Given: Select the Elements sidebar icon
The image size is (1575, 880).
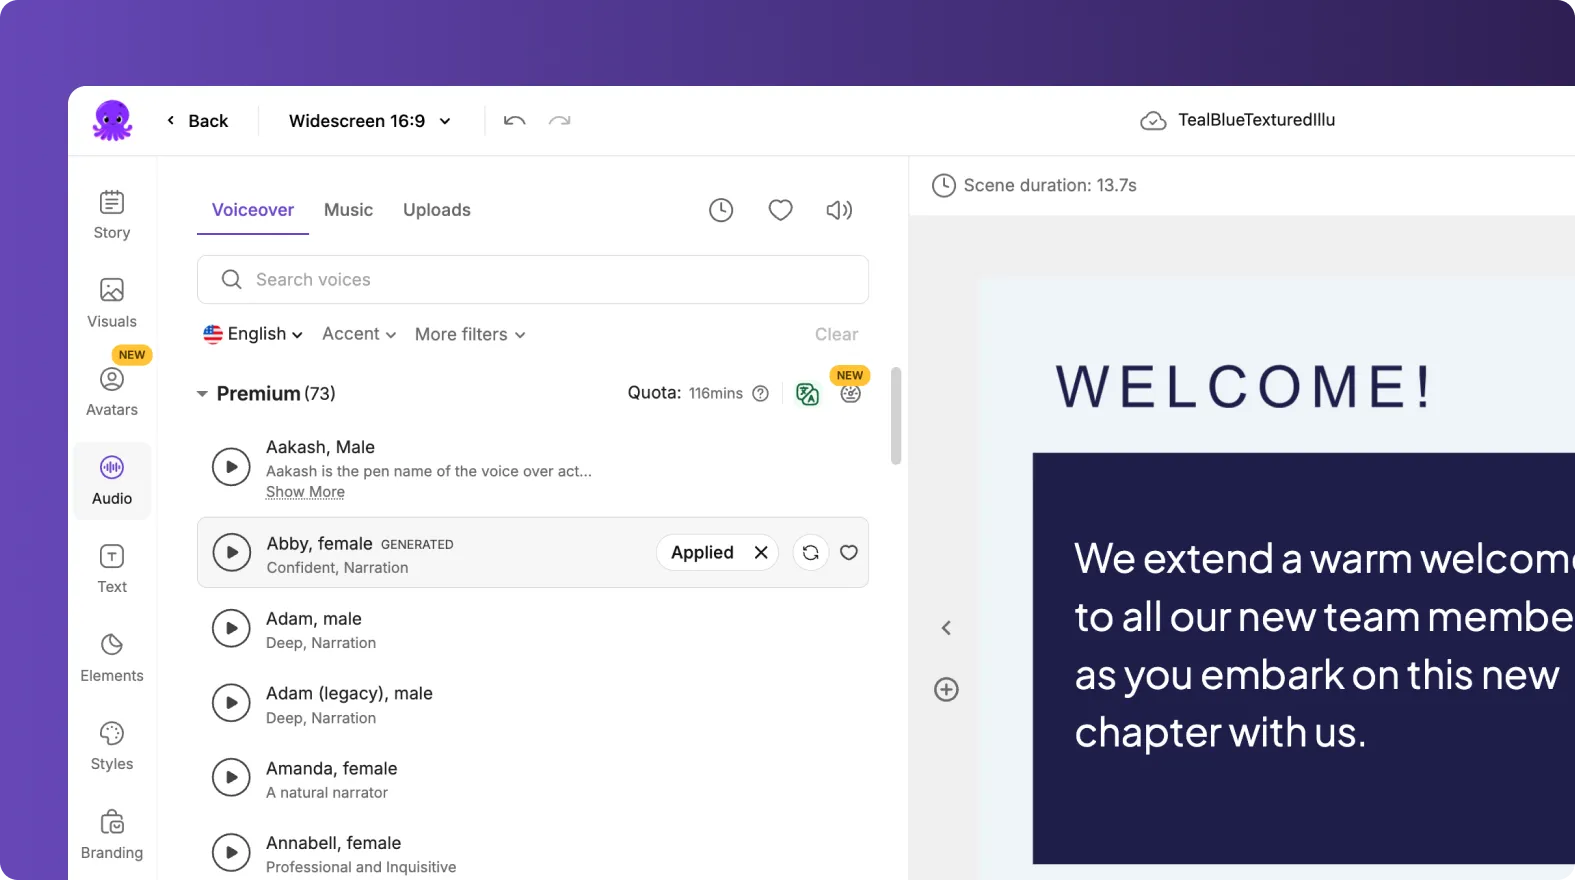Looking at the screenshot, I should point(112,657).
